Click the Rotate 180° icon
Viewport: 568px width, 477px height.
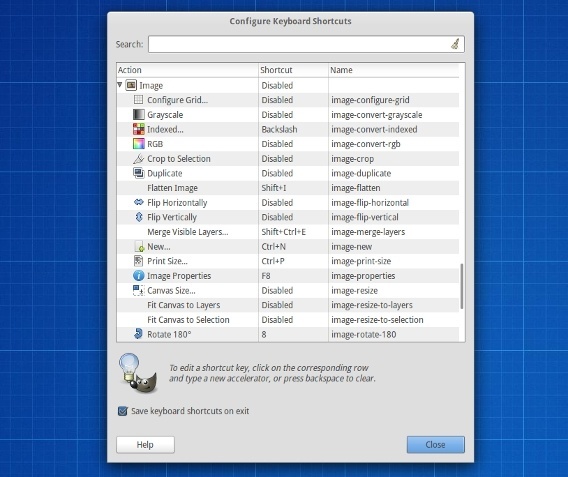[x=138, y=334]
